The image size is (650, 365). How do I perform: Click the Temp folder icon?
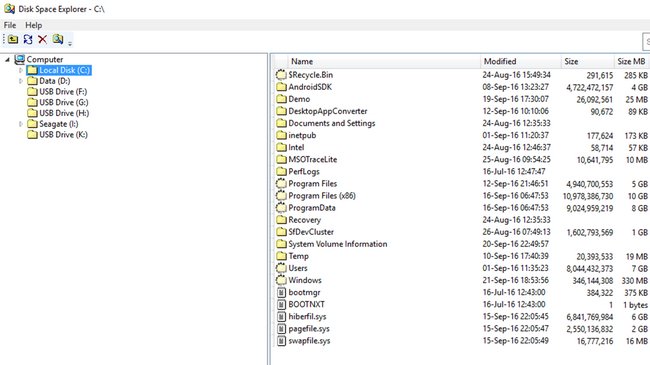(x=281, y=256)
